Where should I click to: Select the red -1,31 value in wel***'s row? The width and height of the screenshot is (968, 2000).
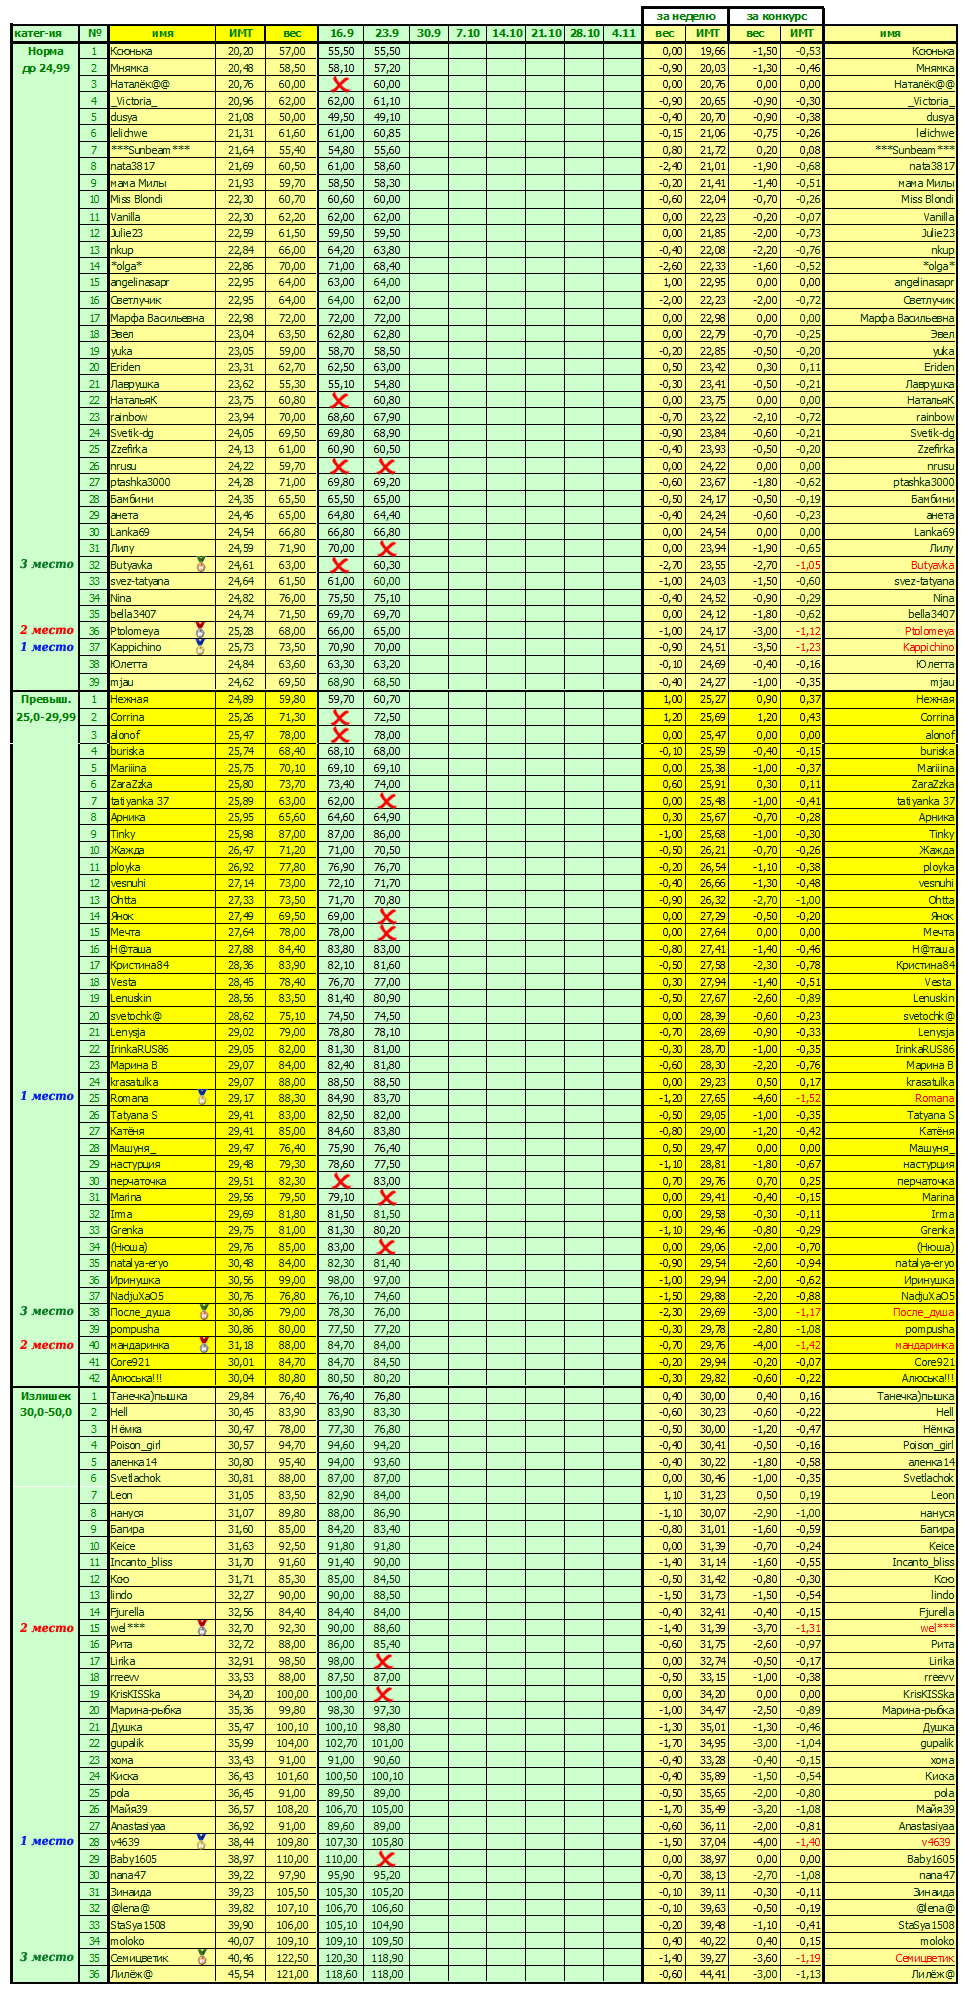(808, 1628)
